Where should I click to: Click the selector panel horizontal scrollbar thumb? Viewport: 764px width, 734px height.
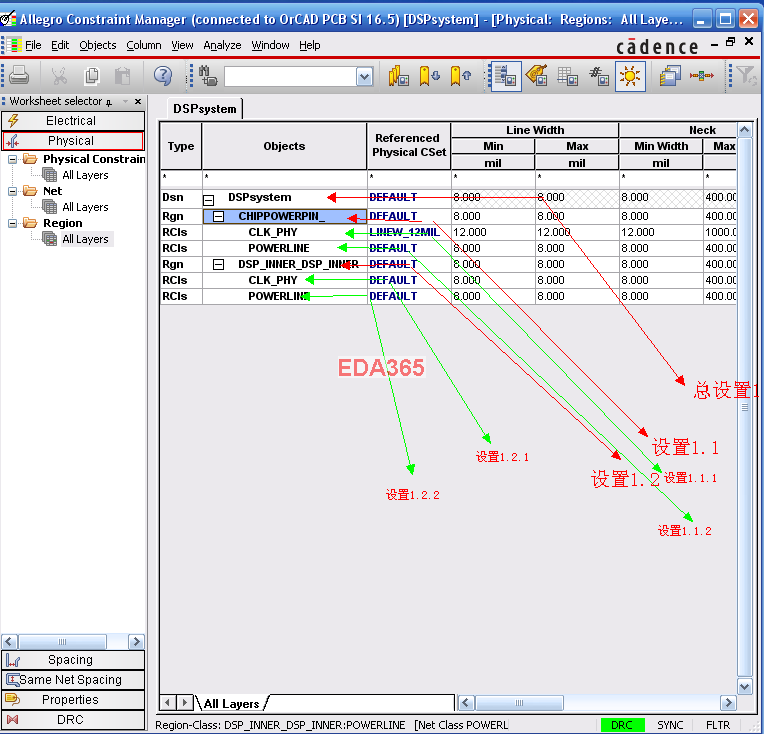point(62,641)
